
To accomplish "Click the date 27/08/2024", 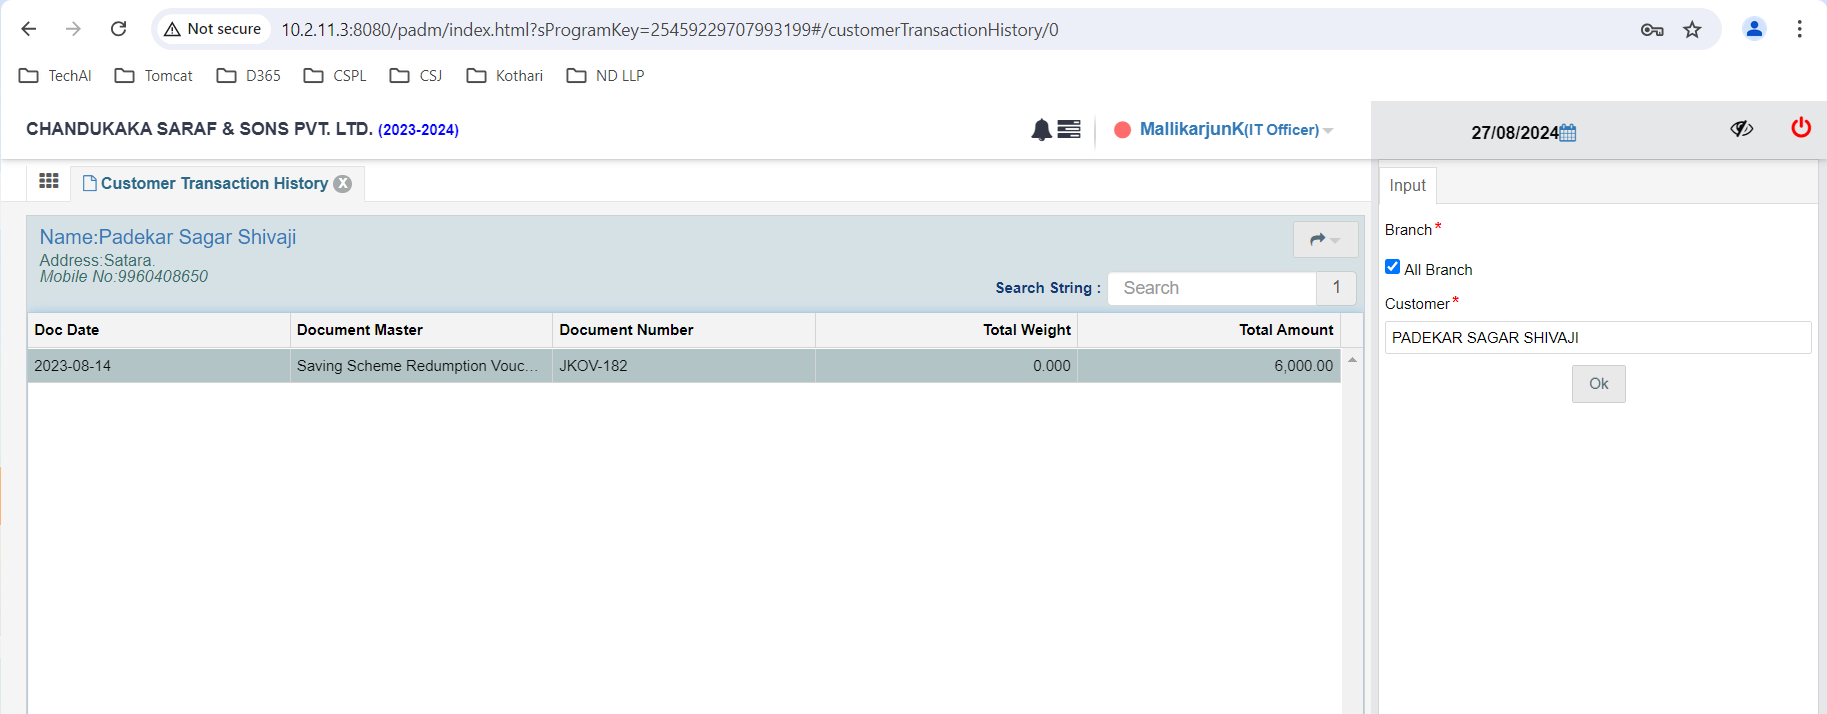I will click(x=1514, y=133).
